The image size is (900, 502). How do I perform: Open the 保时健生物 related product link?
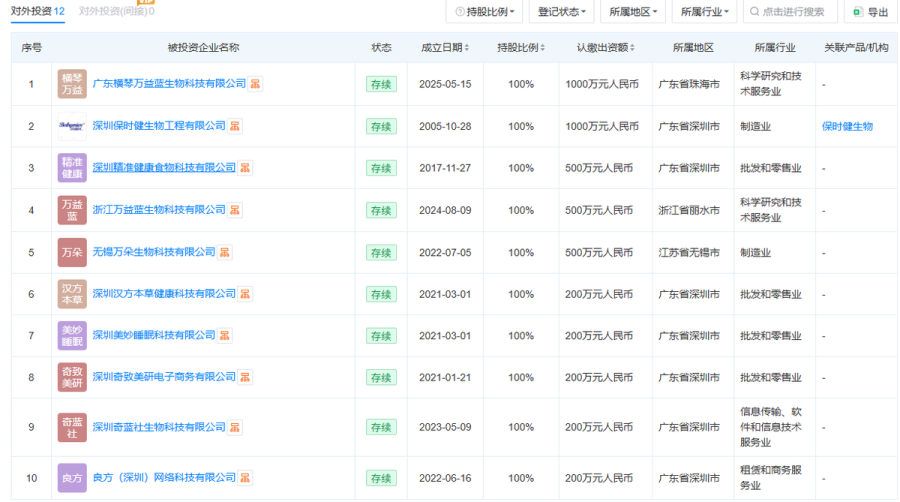(847, 126)
